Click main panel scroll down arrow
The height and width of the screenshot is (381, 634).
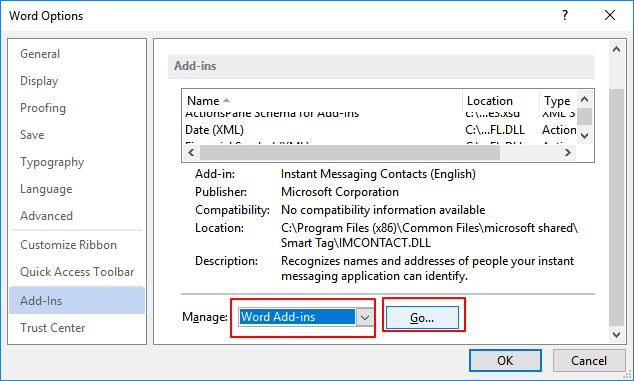coord(616,335)
